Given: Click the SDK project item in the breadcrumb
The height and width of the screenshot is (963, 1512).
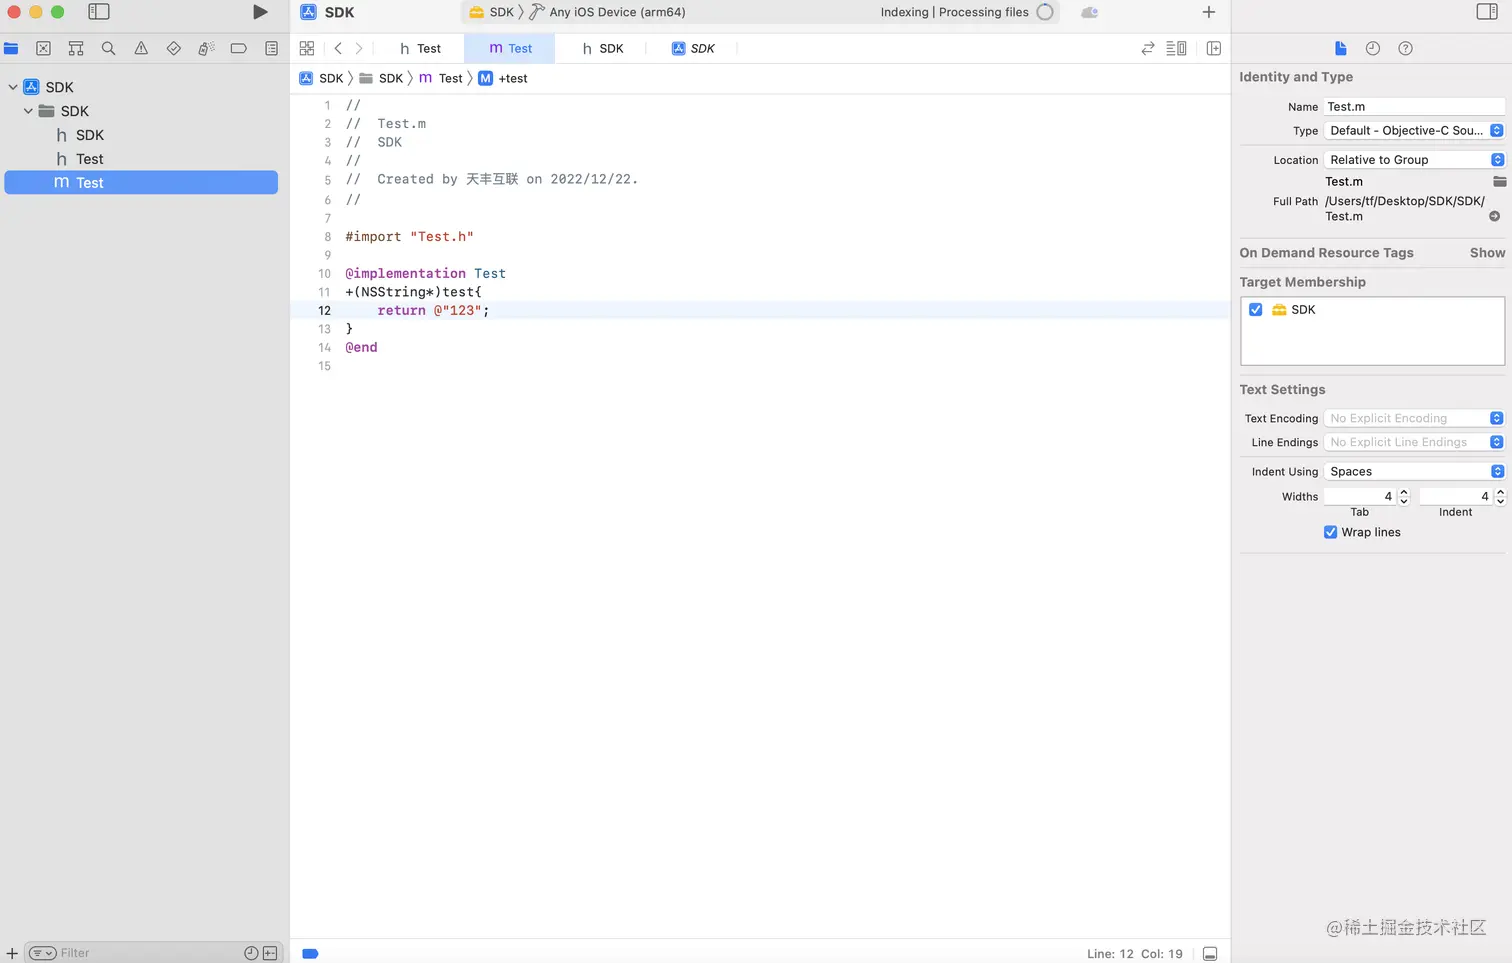Looking at the screenshot, I should click(x=321, y=78).
